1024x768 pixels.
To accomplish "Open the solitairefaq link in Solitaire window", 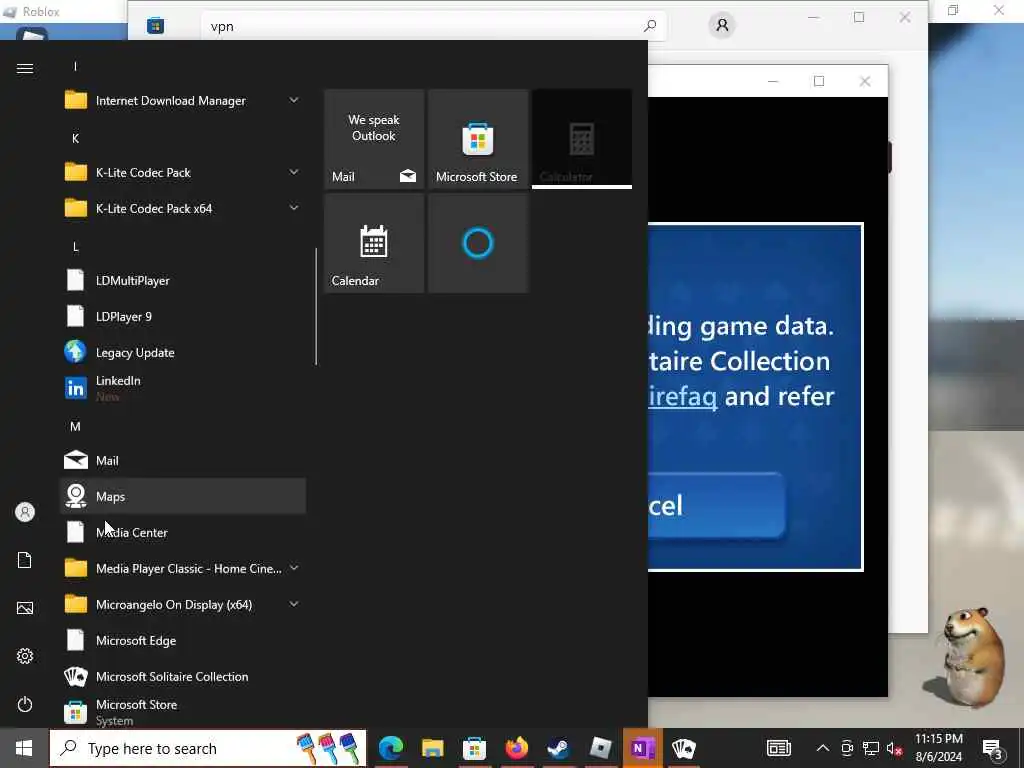I will [682, 396].
